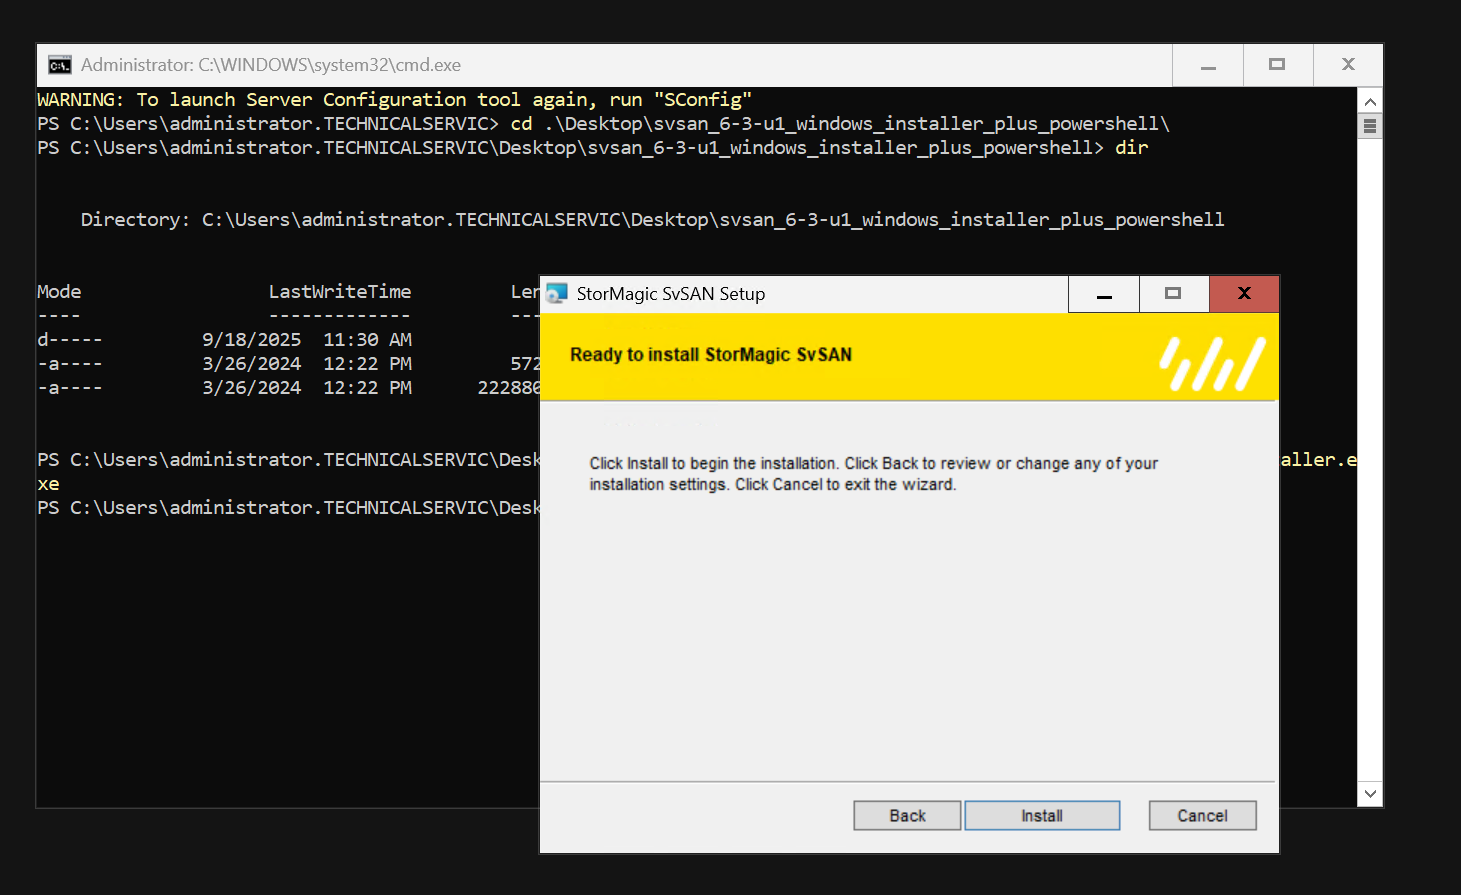
Task: Click the WARNING SConfig line in cmd
Action: (394, 100)
